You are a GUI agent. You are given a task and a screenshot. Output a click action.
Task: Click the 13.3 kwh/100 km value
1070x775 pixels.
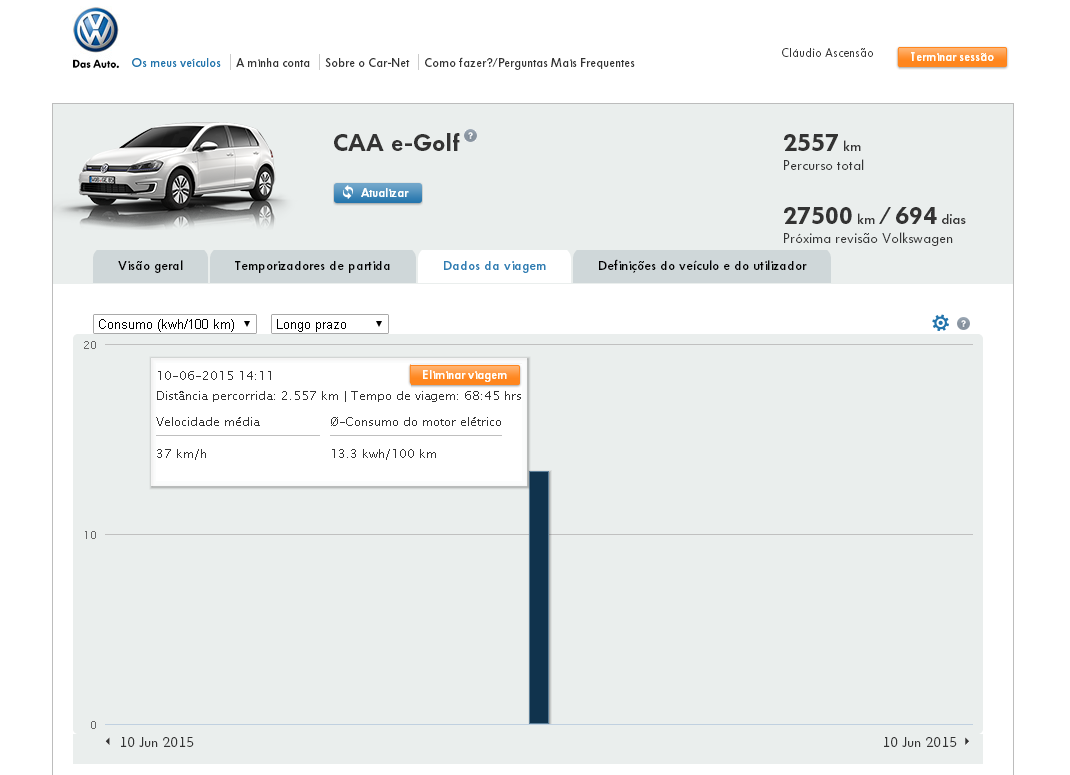384,454
